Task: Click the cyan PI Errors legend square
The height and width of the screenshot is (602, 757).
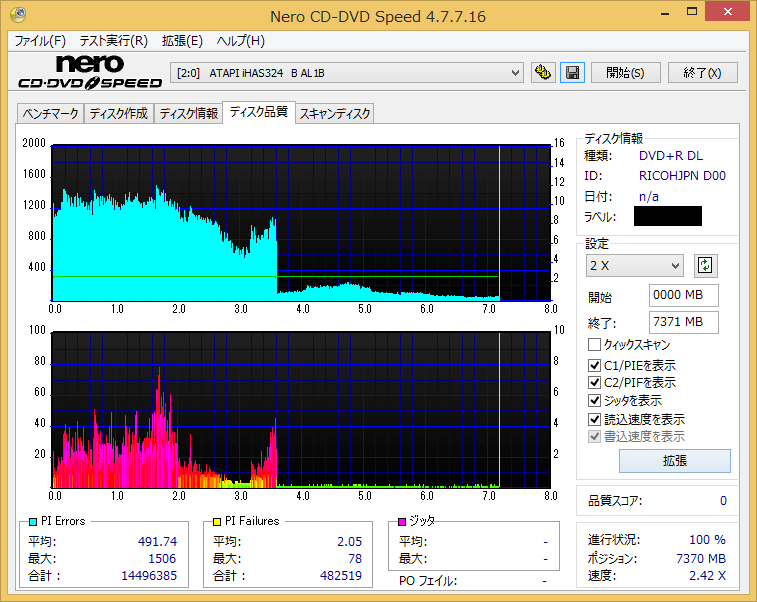Action: coord(33,521)
